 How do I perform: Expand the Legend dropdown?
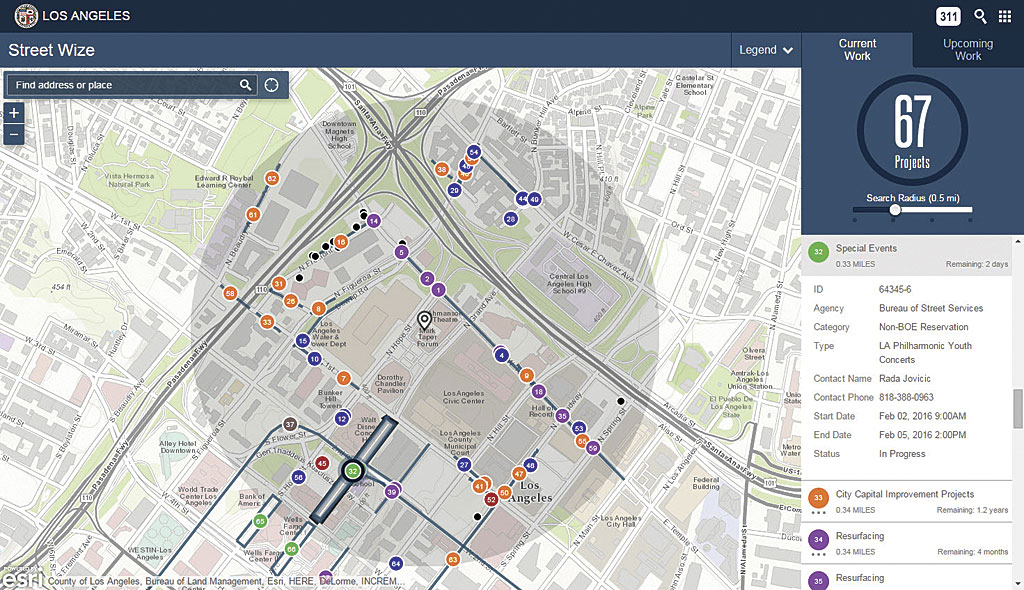click(766, 50)
